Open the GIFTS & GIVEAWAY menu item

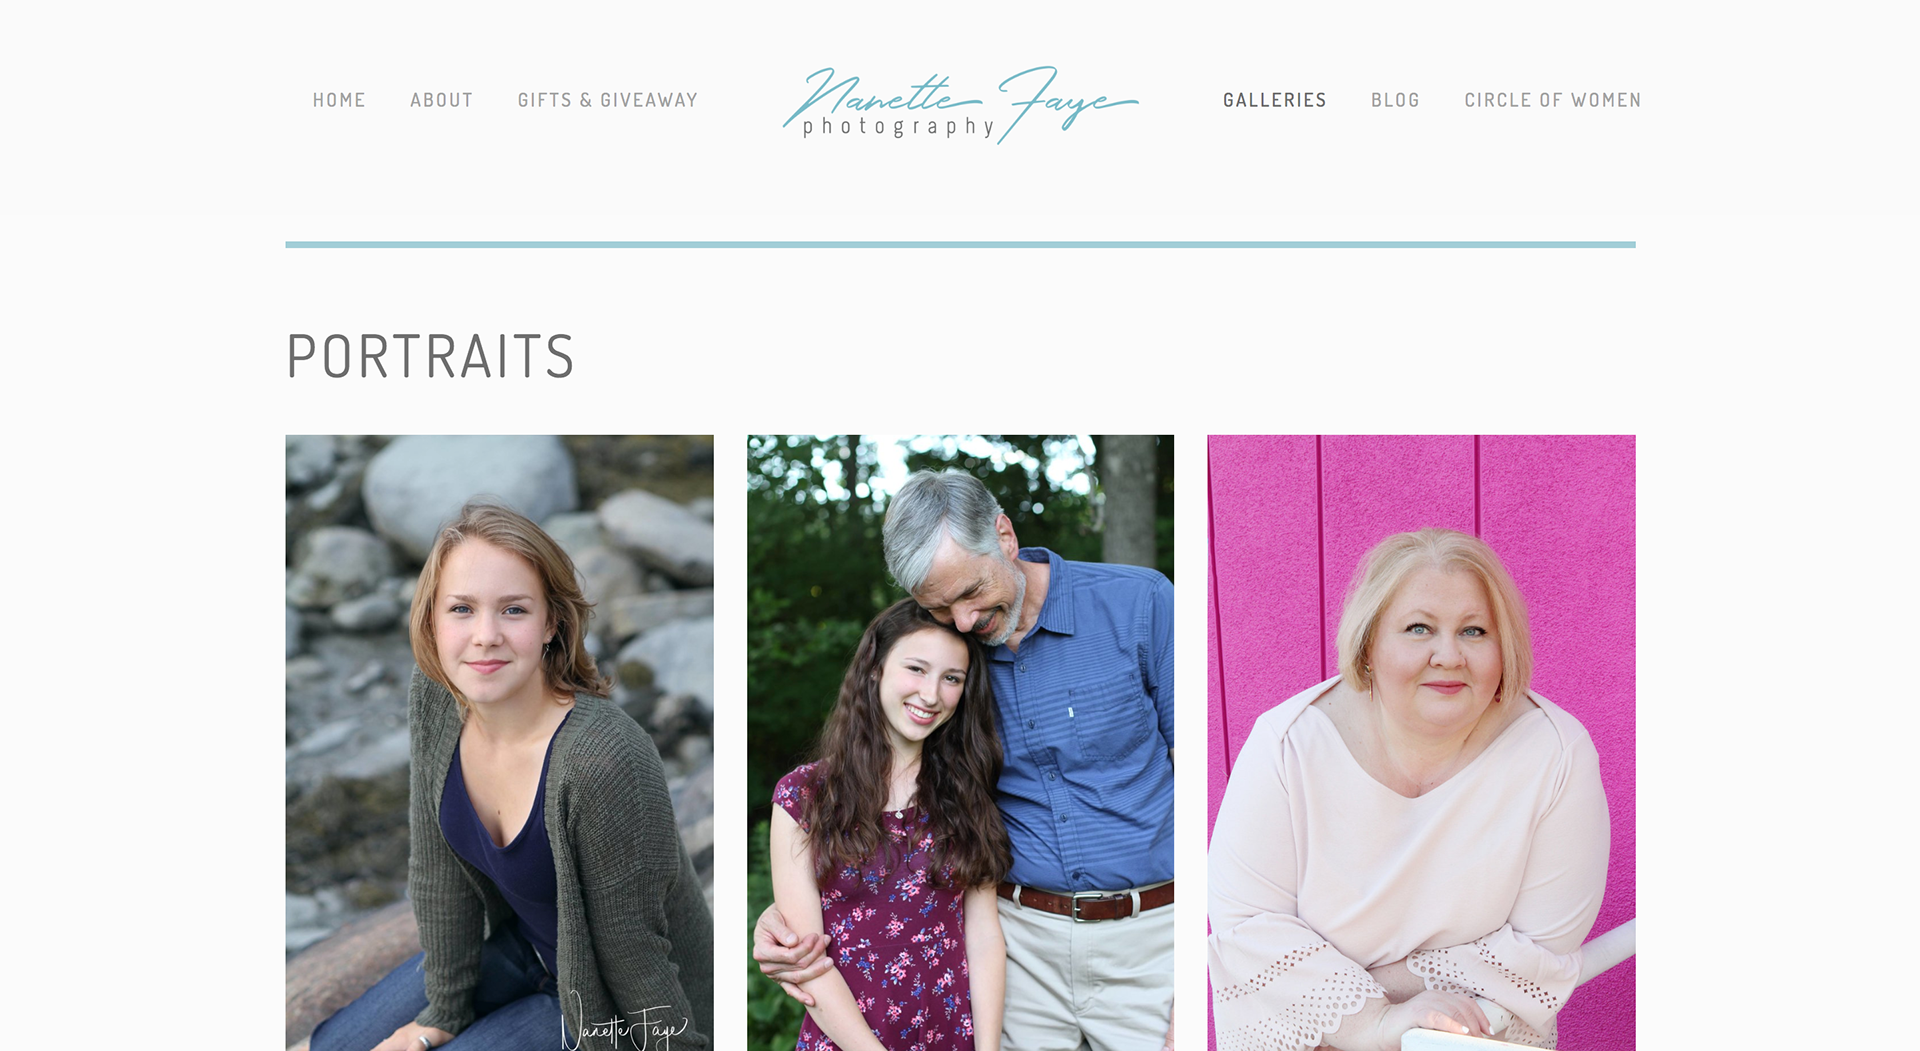coord(607,100)
